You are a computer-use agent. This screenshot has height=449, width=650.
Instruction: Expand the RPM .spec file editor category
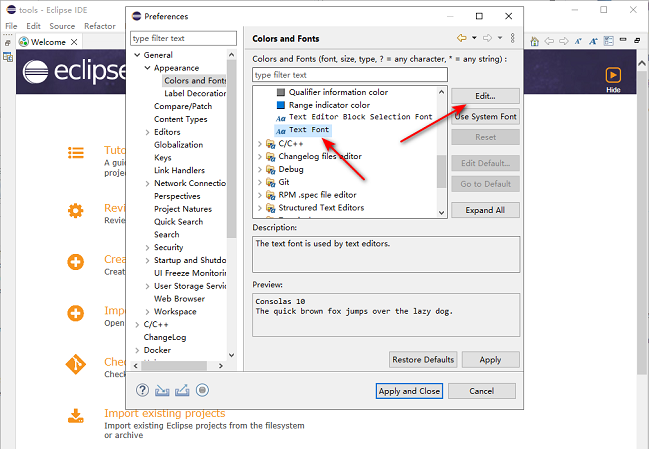(260, 195)
